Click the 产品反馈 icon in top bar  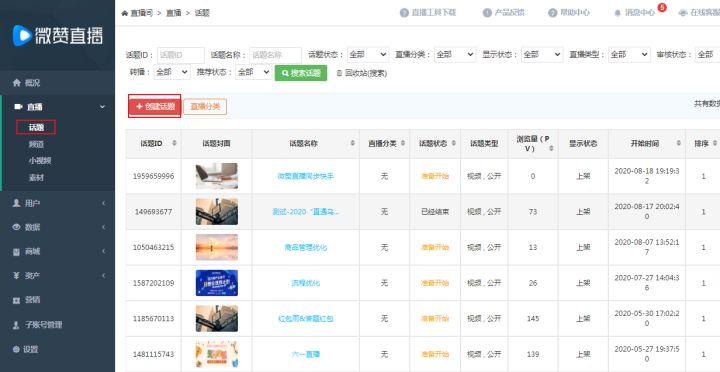487,13
